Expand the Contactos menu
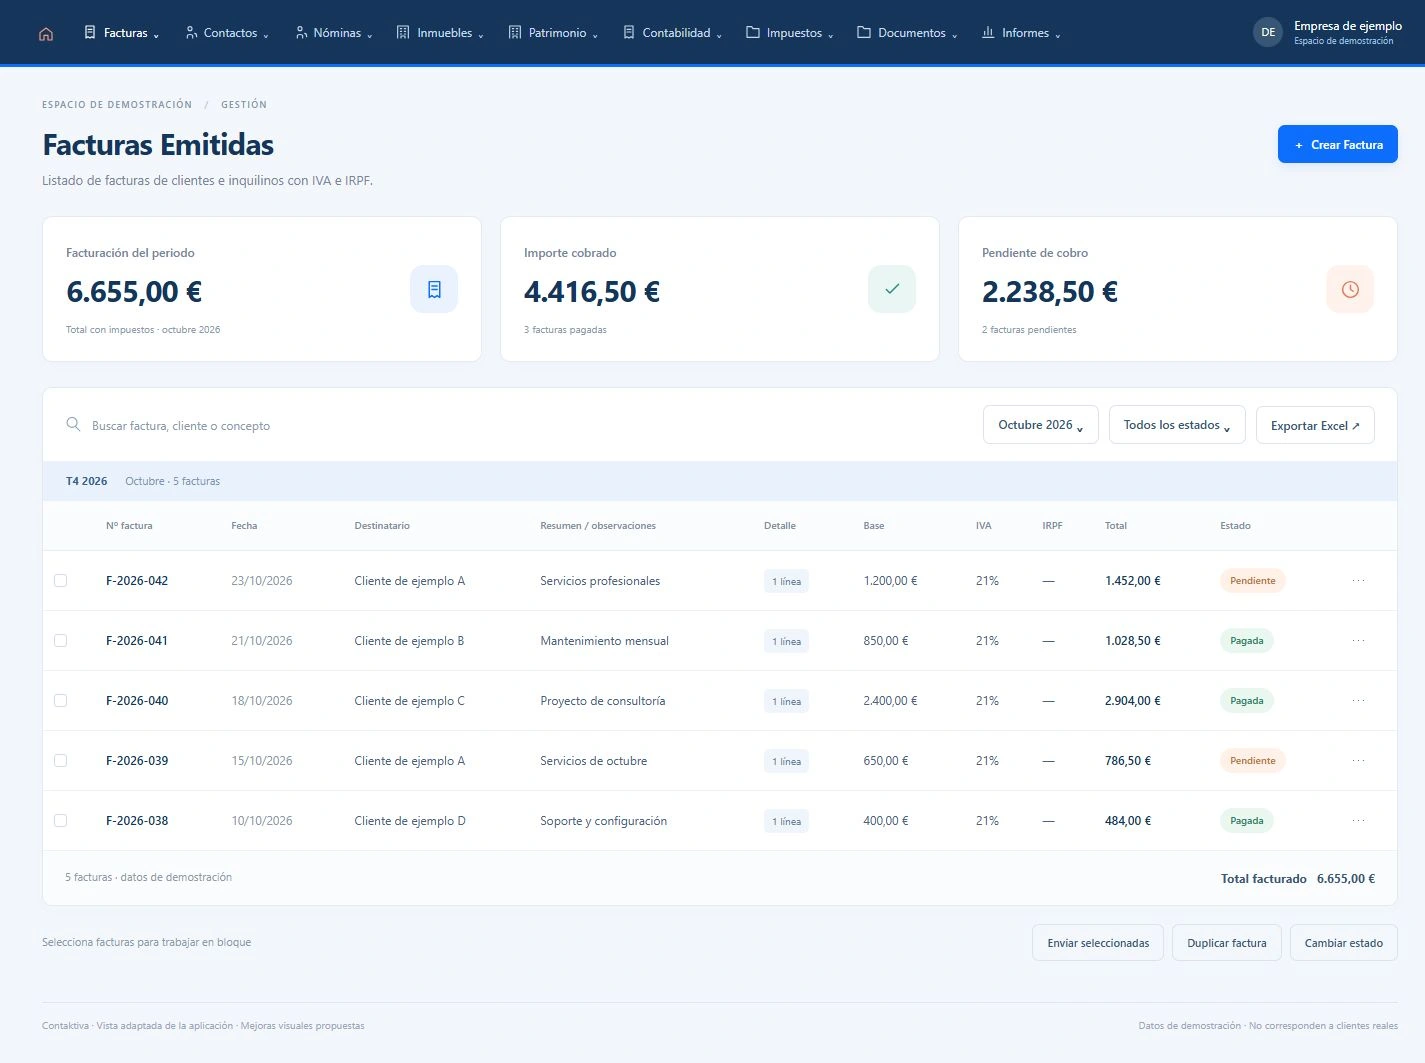The width and height of the screenshot is (1425, 1063). click(x=227, y=33)
